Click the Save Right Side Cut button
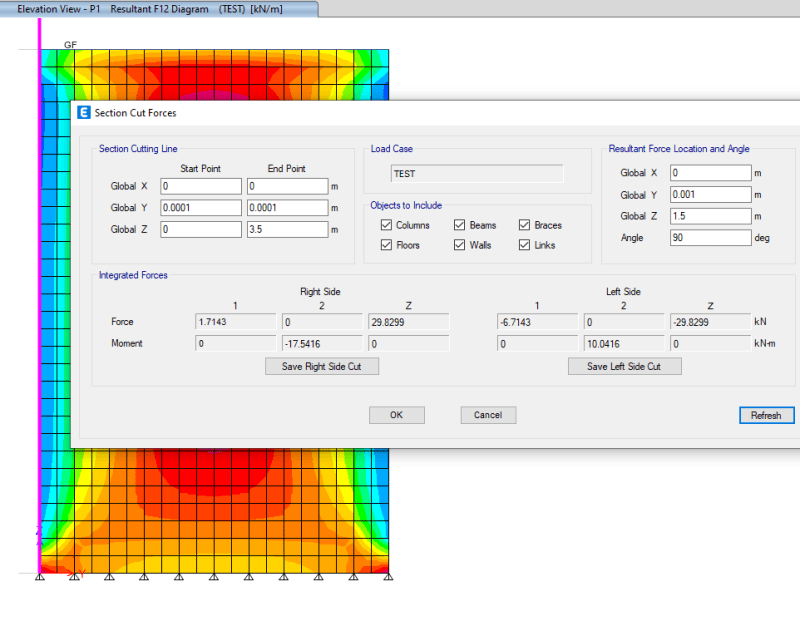The height and width of the screenshot is (621, 800). pyautogui.click(x=321, y=366)
